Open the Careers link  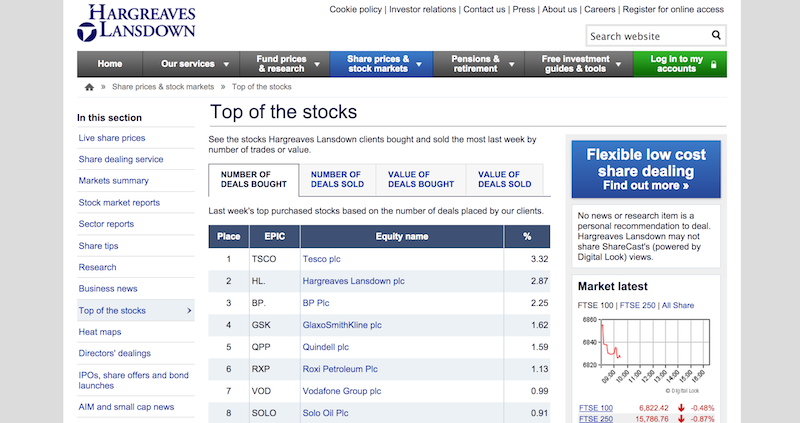click(599, 9)
